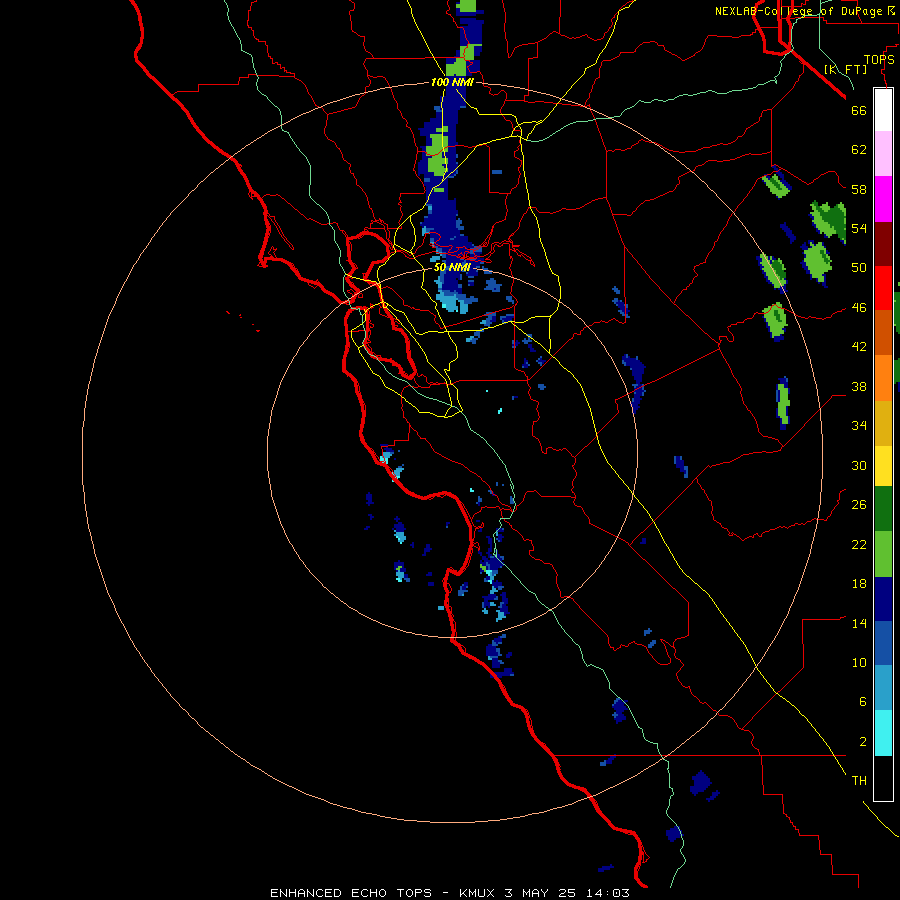This screenshot has width=900, height=900.
Task: Select the cyan legend swatch
Action: coord(883,733)
